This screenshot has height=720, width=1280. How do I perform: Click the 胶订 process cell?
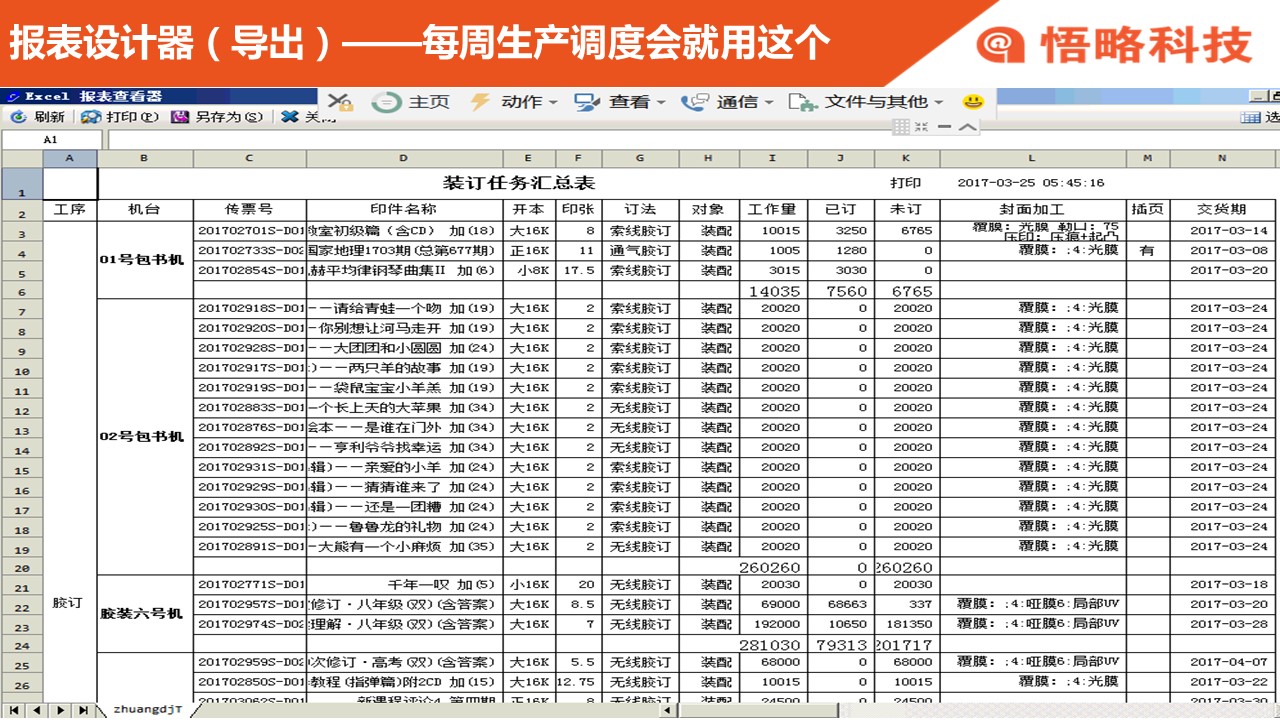click(69, 603)
